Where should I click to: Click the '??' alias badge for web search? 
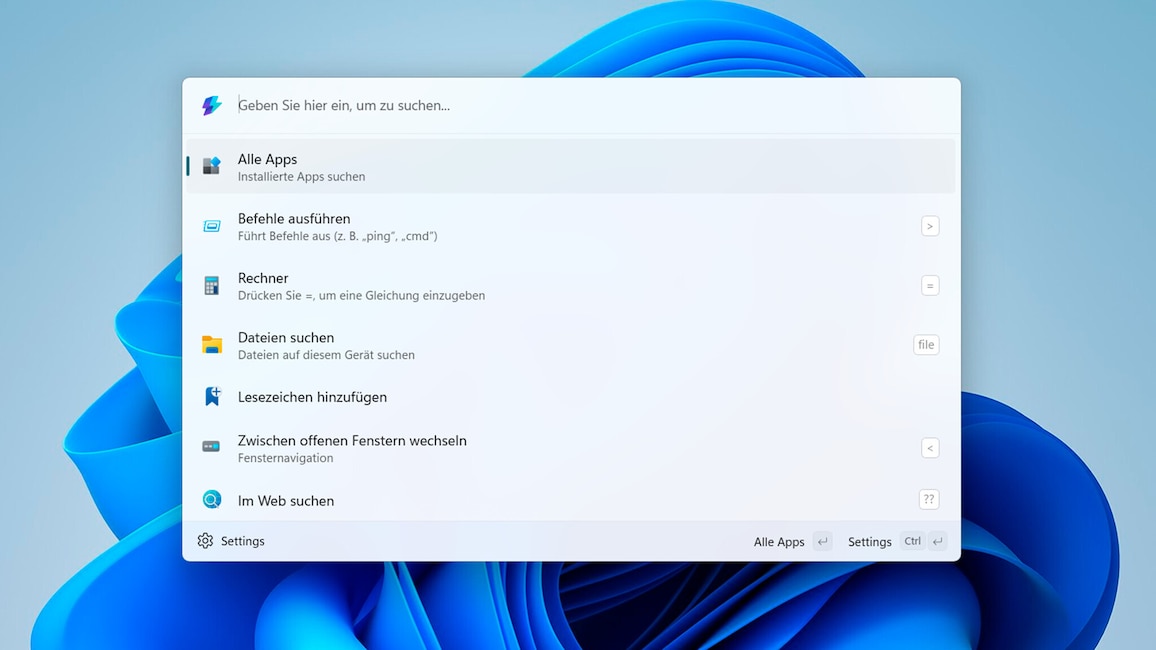[929, 500]
